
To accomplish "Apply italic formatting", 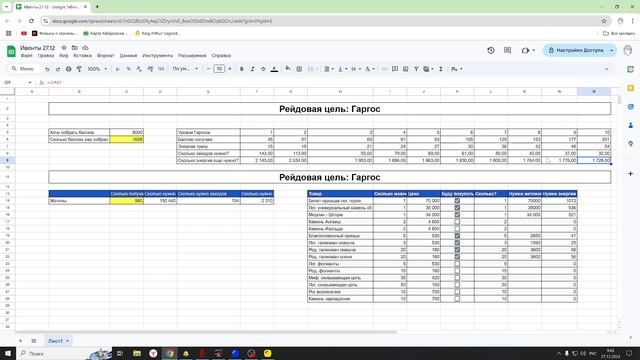I will [x=252, y=69].
